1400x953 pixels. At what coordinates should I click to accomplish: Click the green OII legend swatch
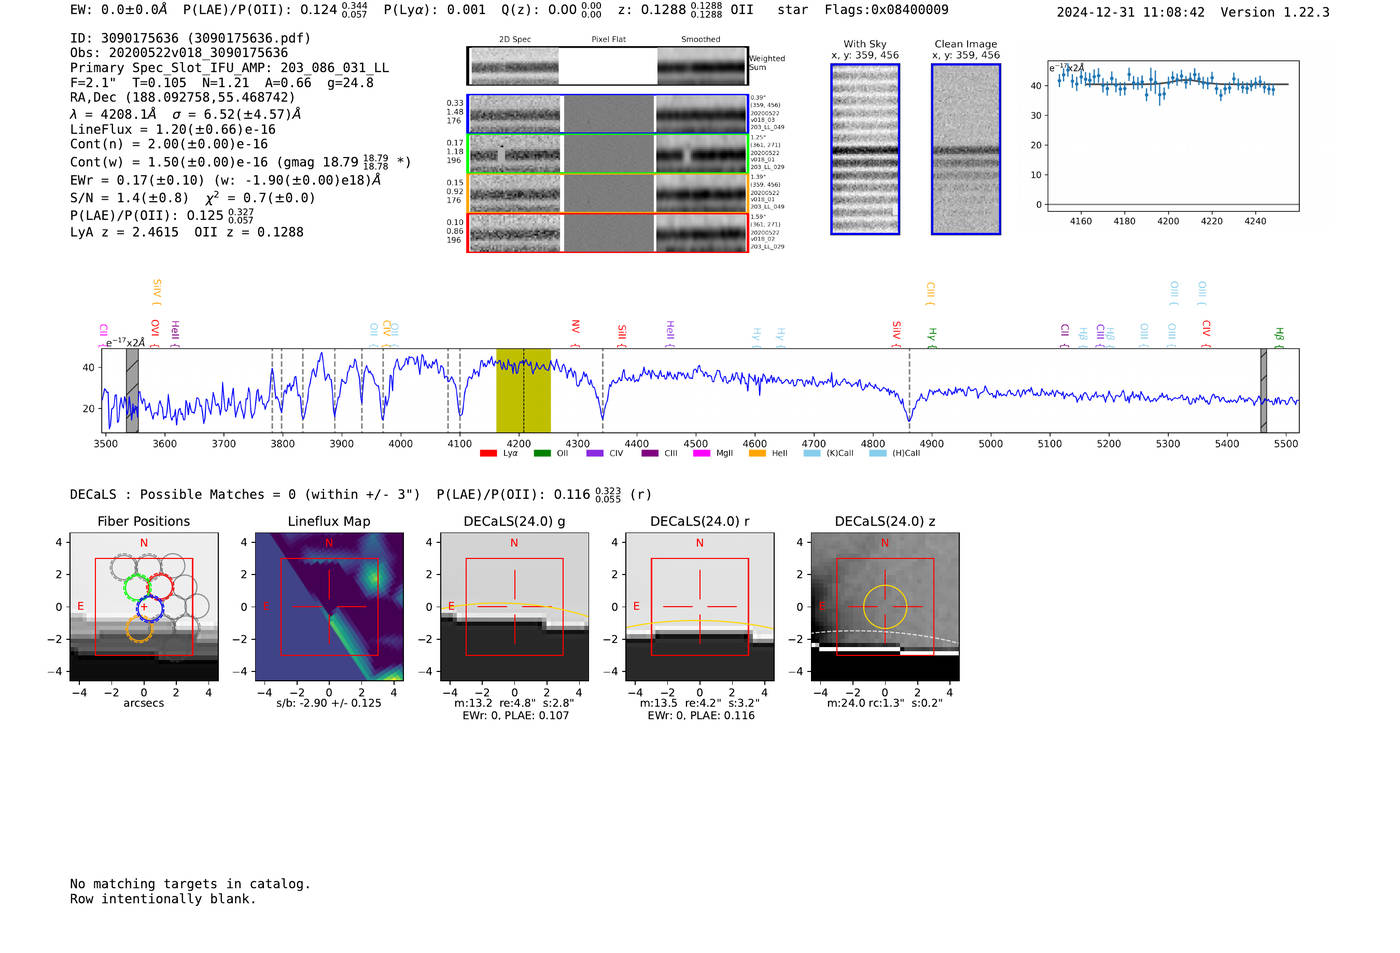point(542,453)
